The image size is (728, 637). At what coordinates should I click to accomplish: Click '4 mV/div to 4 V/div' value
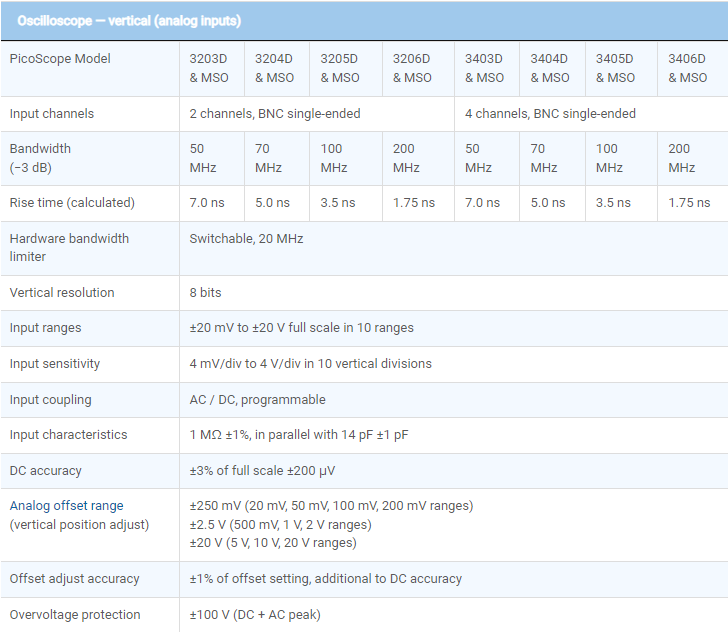[x=311, y=364]
